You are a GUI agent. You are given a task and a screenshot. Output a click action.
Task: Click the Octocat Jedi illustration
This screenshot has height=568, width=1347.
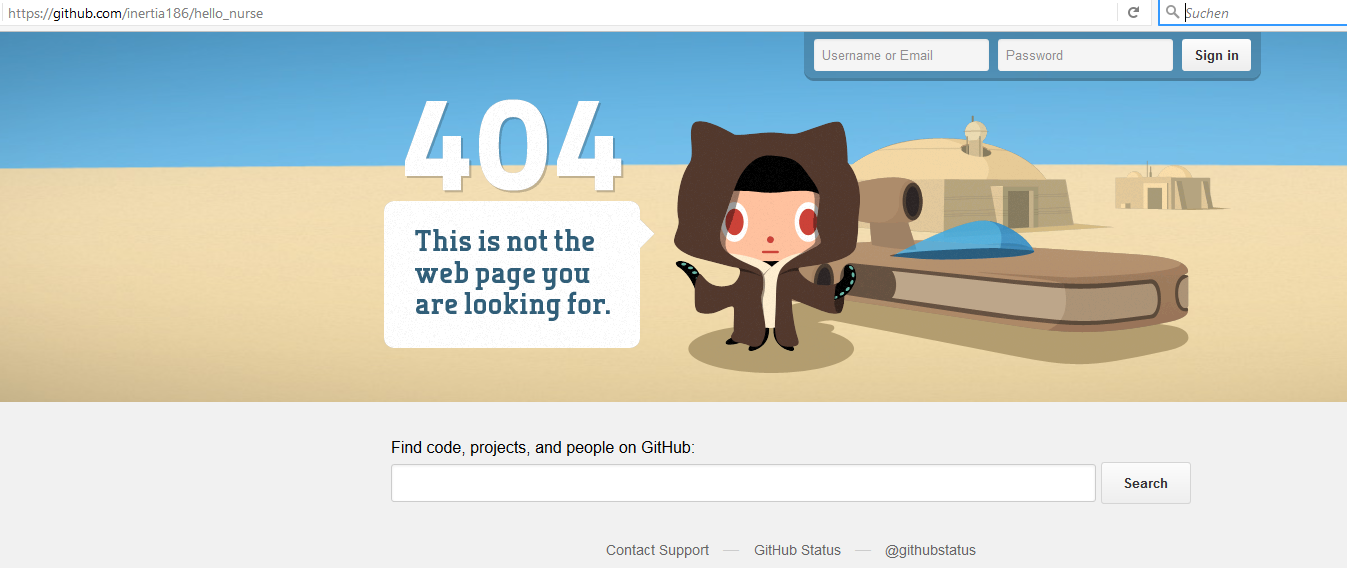tap(766, 236)
